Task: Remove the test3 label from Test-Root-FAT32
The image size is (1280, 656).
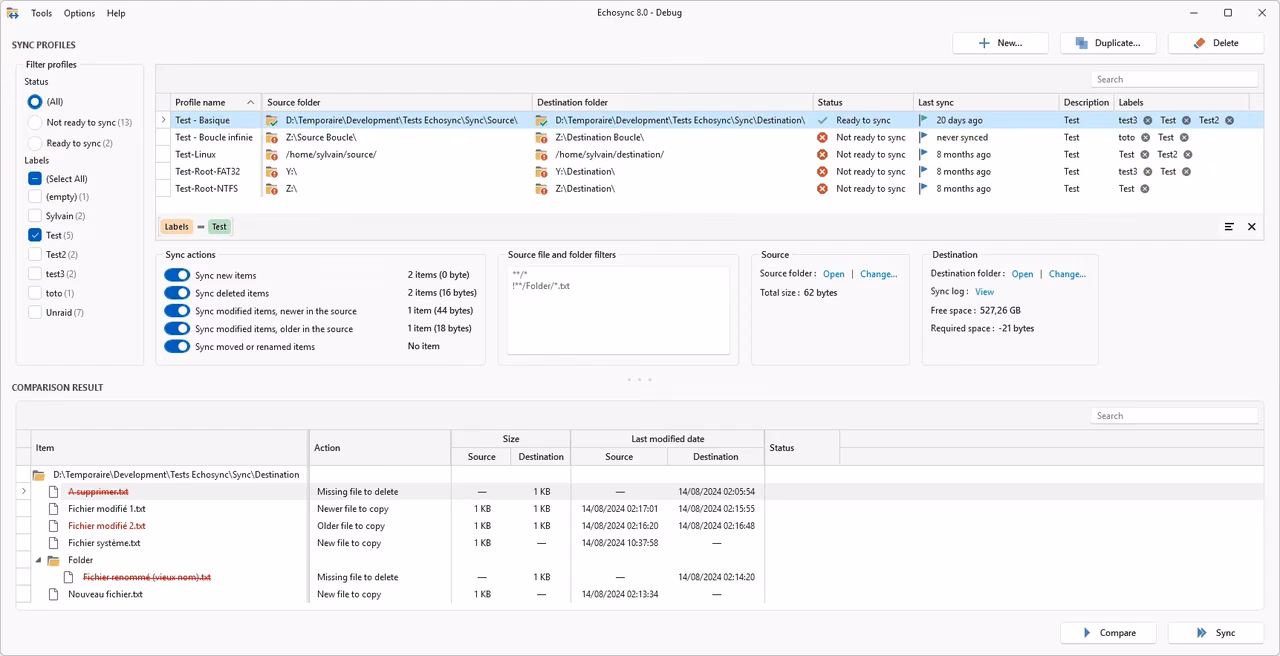Action: click(x=1146, y=171)
